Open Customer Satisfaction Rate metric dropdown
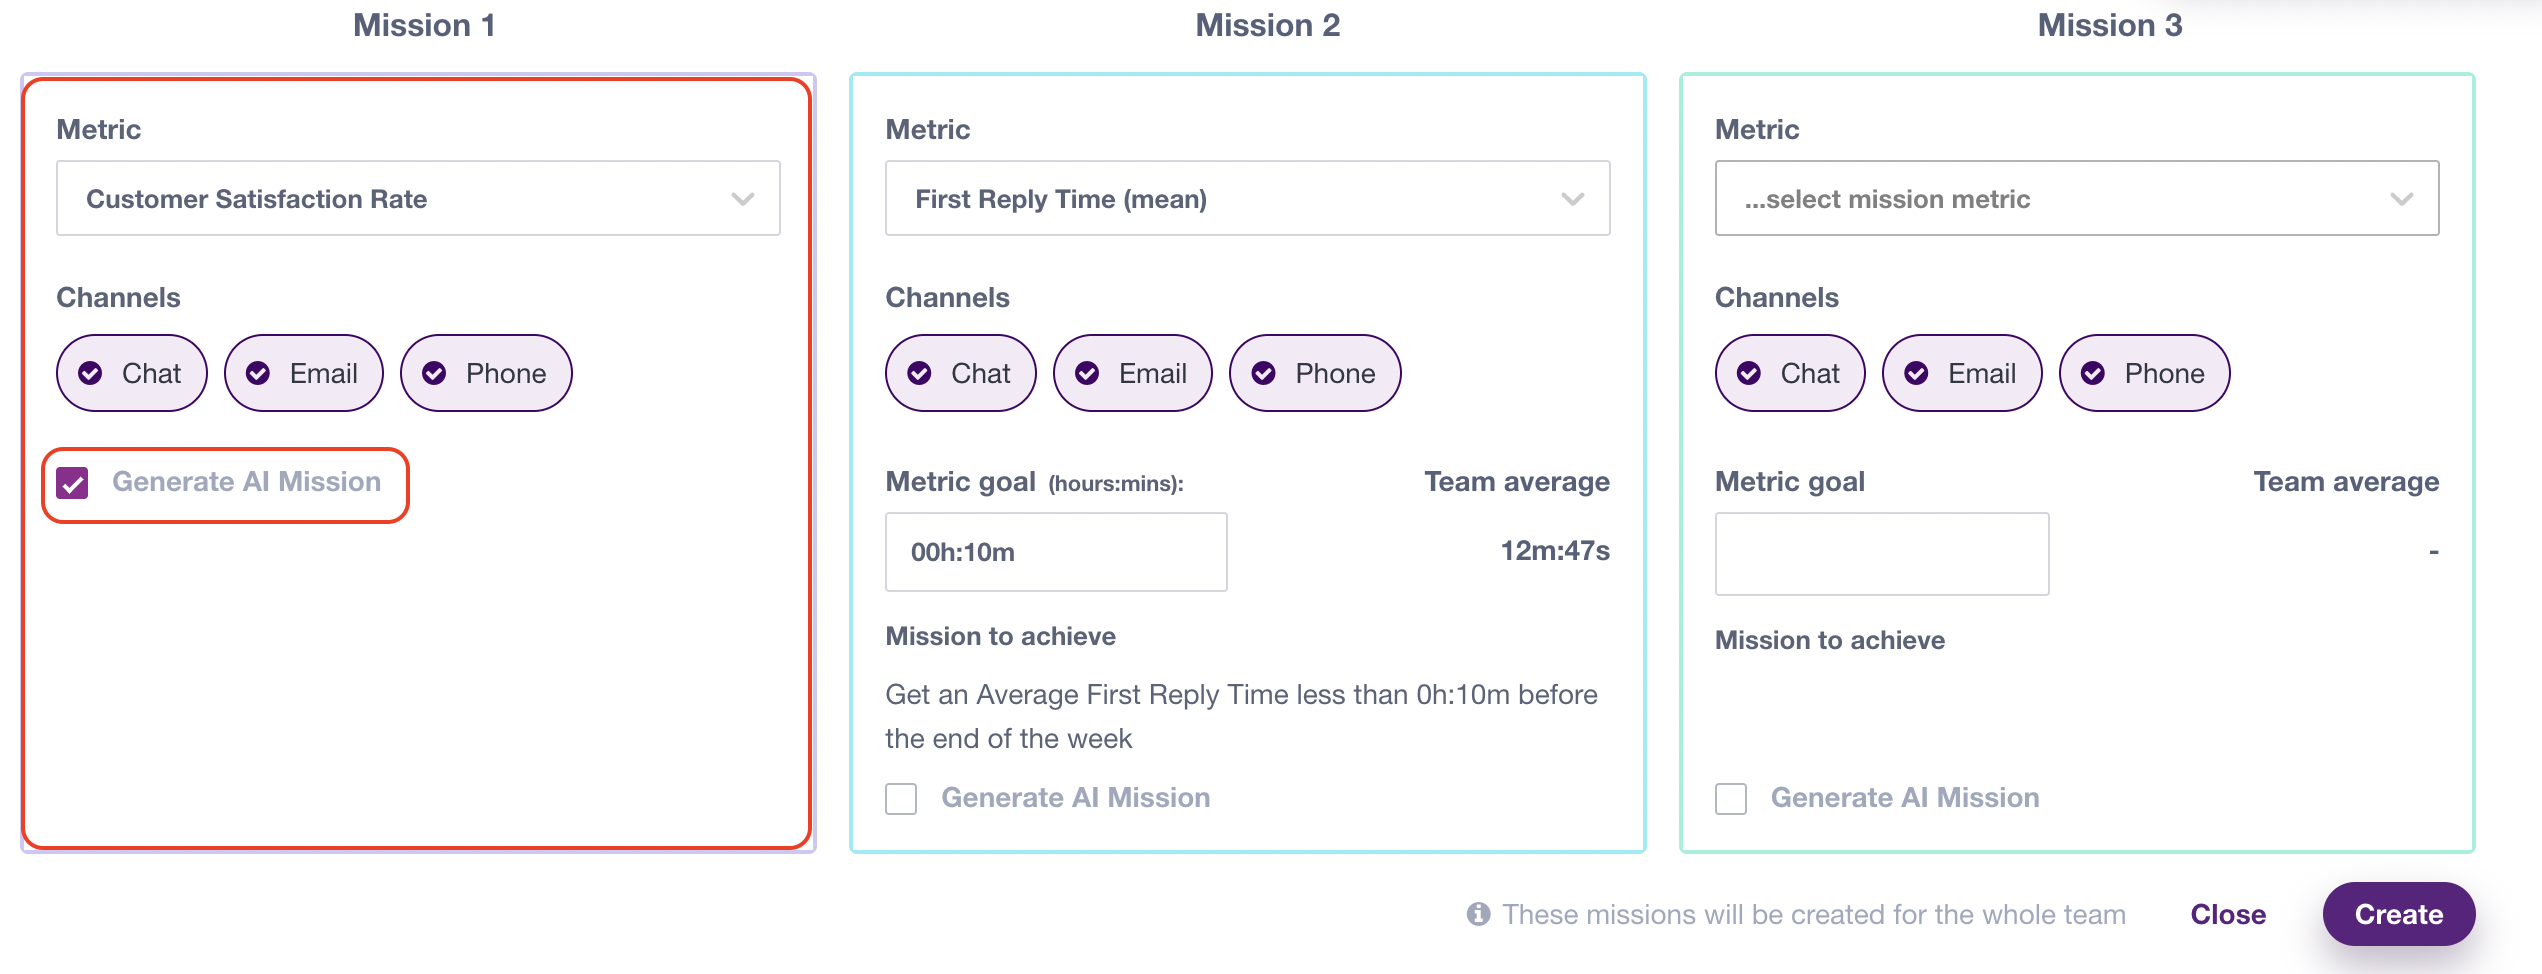This screenshot has width=2542, height=974. click(418, 198)
